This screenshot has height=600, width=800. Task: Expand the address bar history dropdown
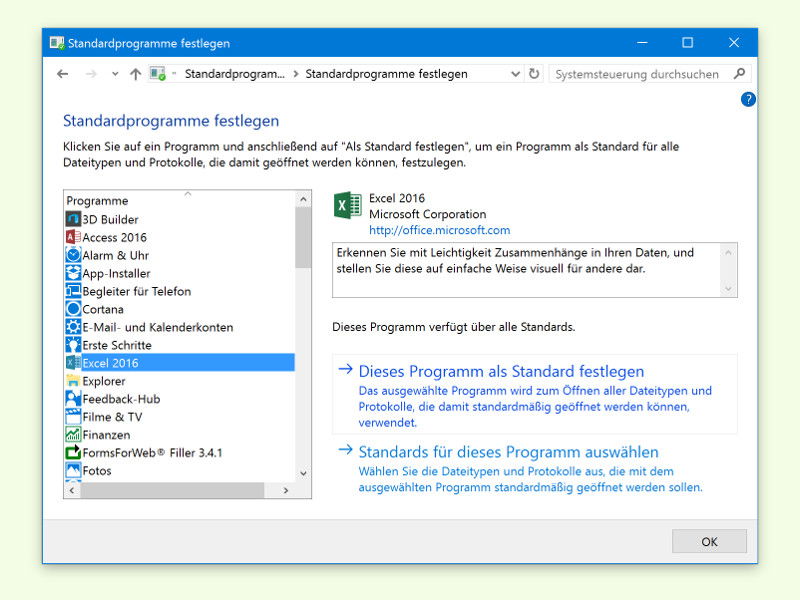pos(515,74)
